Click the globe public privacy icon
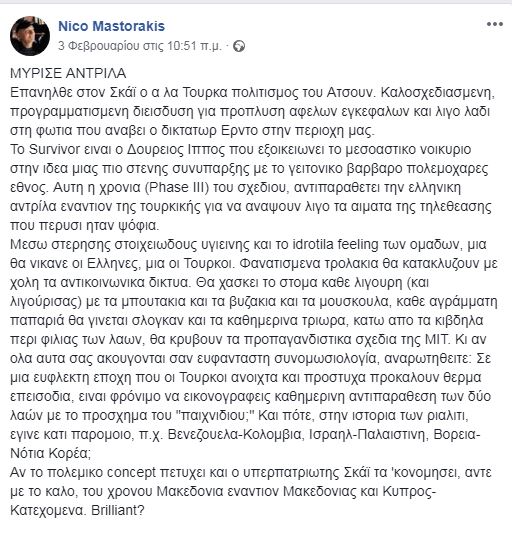 [239, 46]
